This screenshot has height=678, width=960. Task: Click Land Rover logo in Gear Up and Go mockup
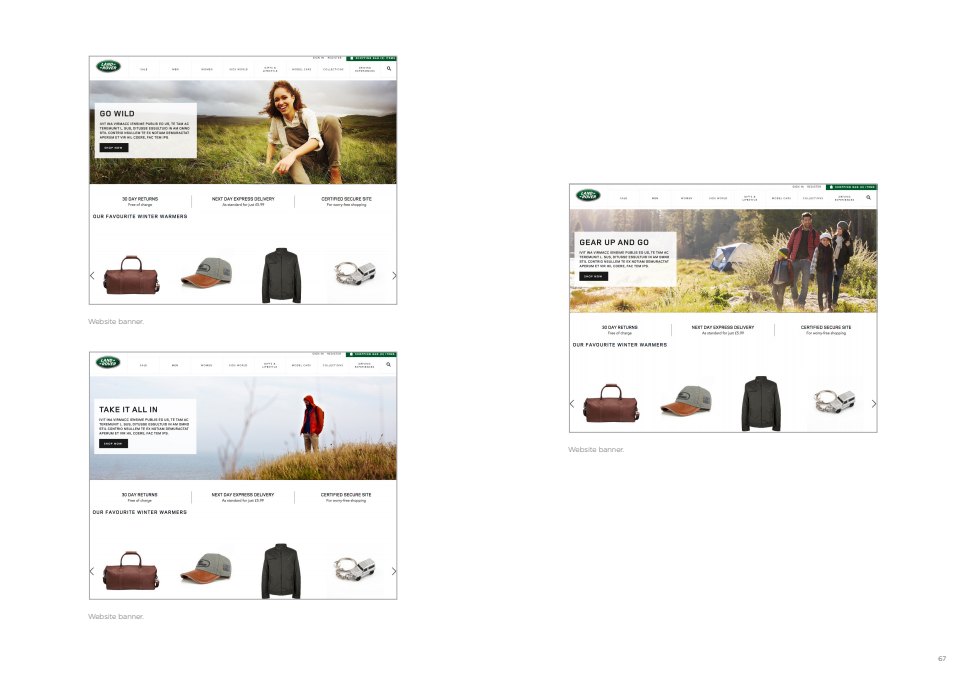[x=588, y=195]
